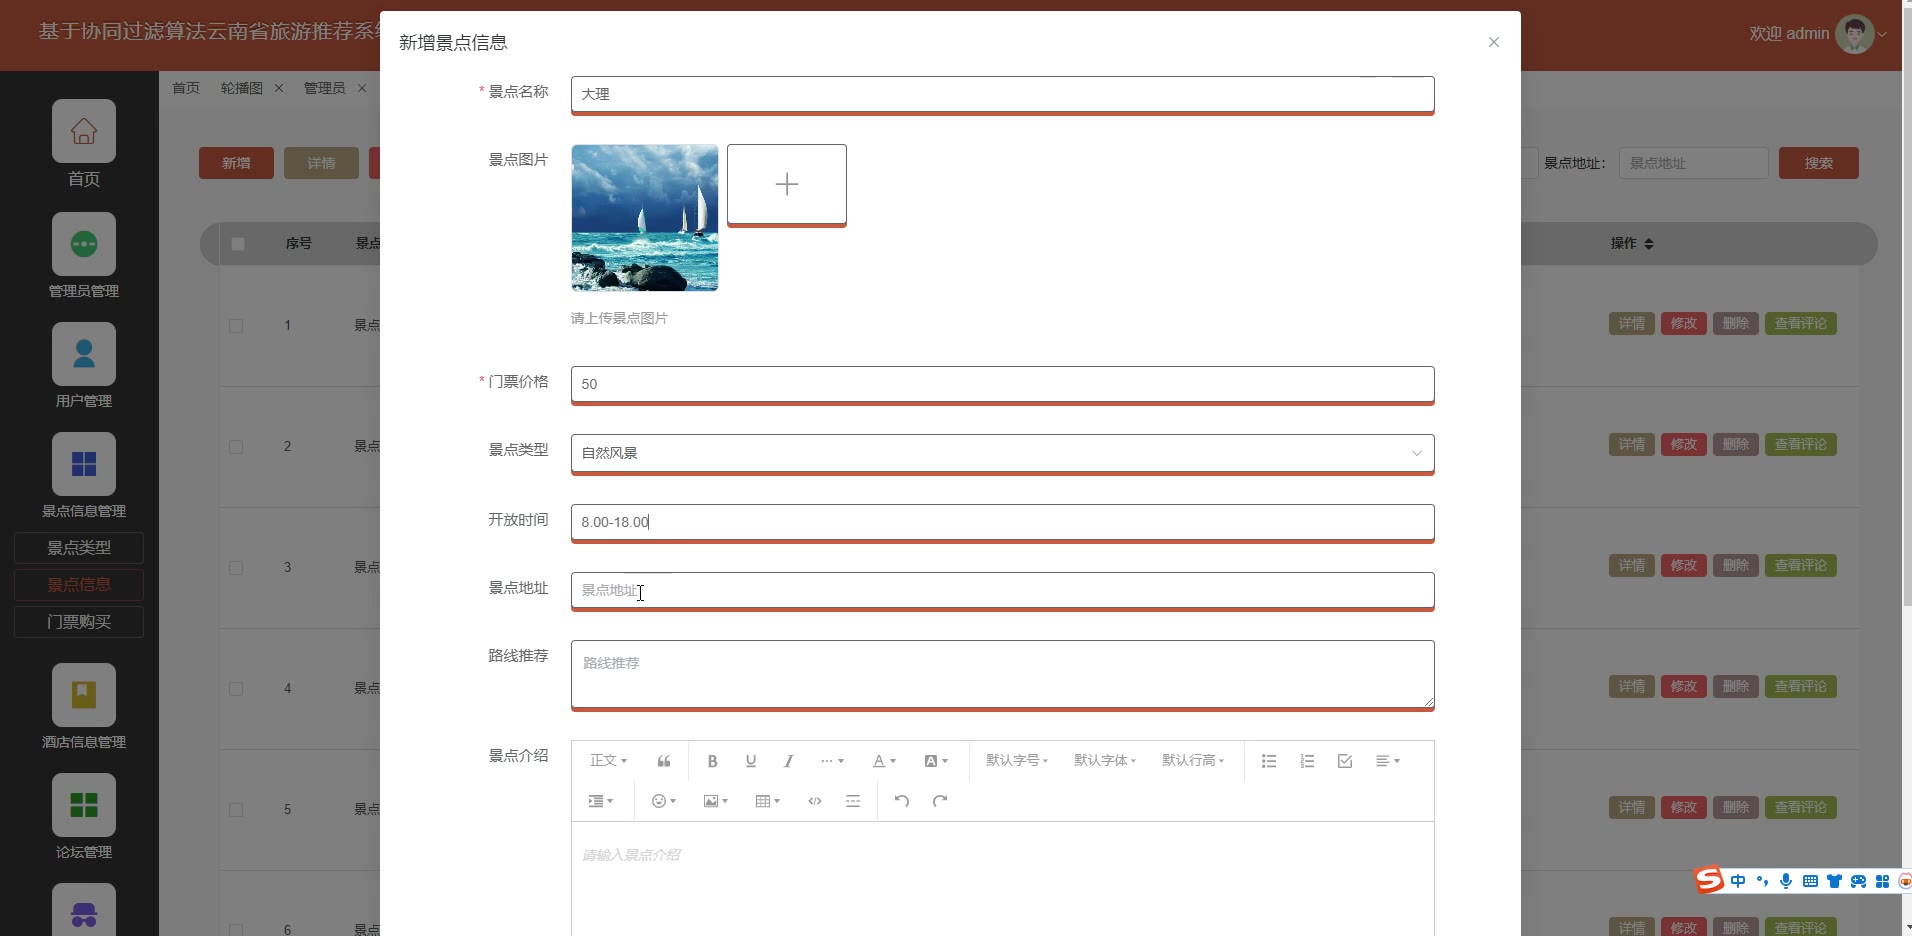Insert a bulleted list
The height and width of the screenshot is (936, 1912).
[1269, 761]
